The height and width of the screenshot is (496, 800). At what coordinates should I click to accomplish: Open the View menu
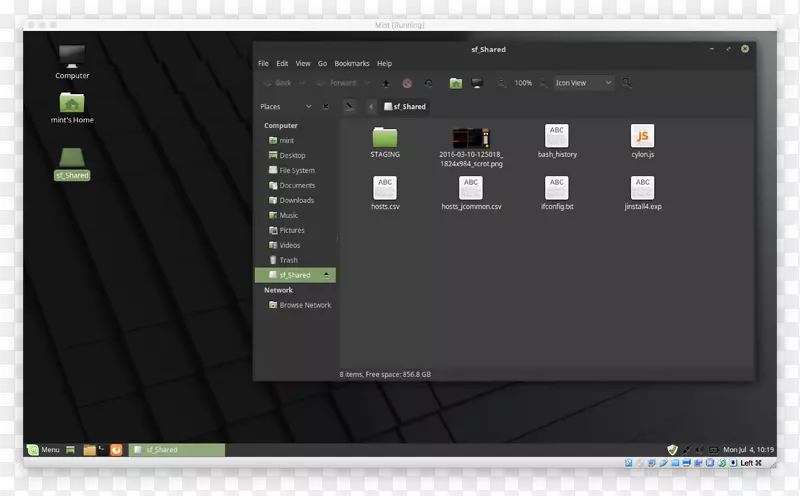[x=303, y=63]
